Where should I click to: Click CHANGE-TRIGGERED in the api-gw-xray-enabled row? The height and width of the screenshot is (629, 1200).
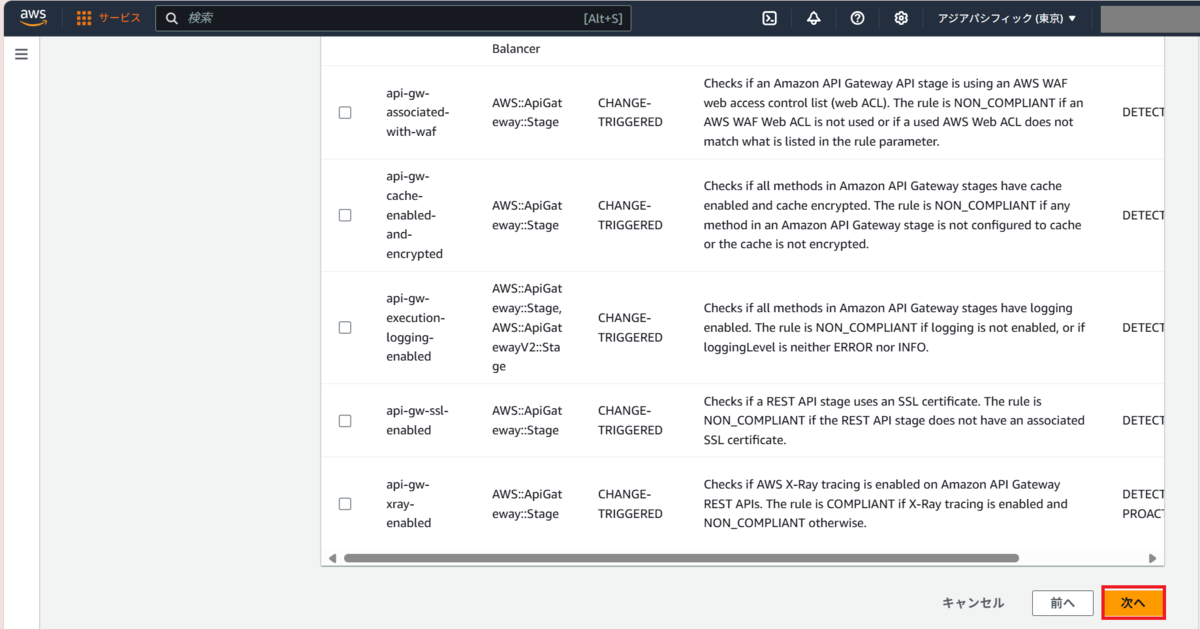tap(630, 503)
